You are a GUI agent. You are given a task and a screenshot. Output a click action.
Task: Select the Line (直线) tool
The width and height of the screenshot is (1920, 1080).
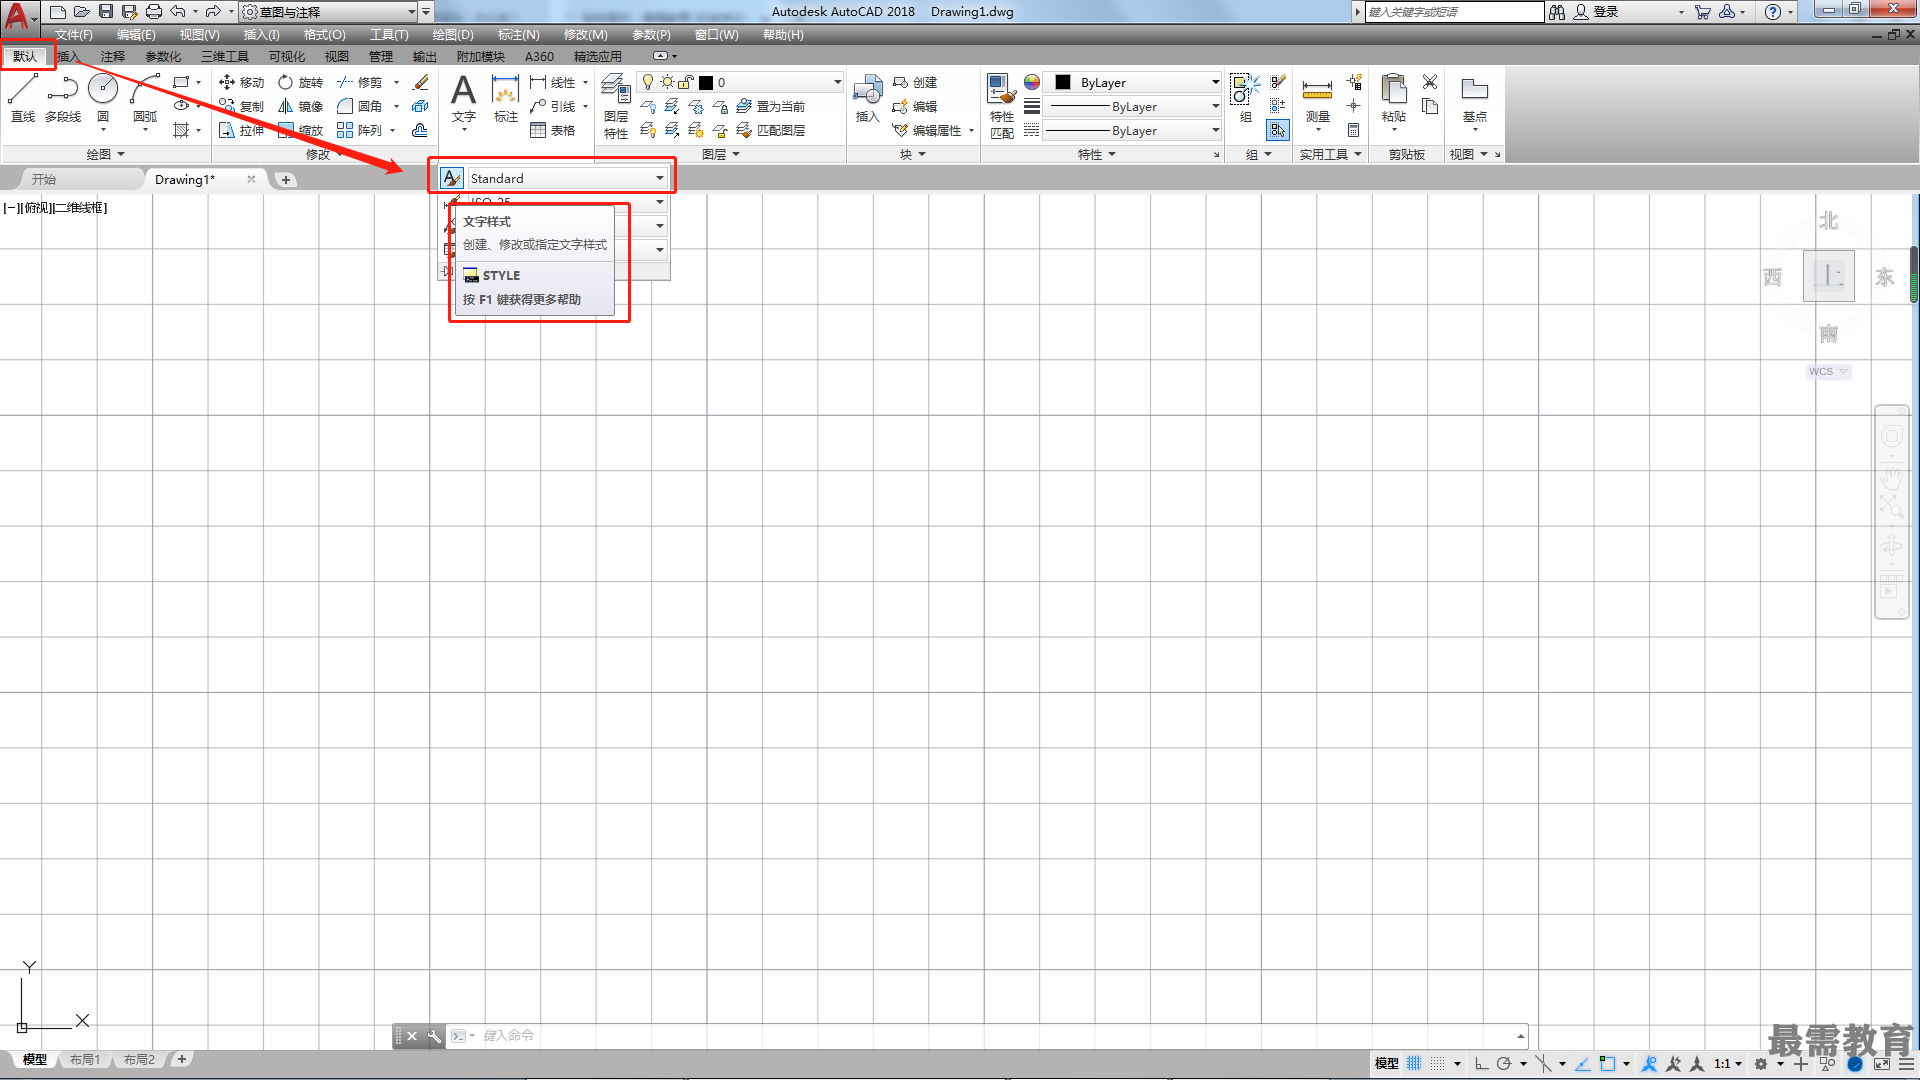pyautogui.click(x=23, y=98)
